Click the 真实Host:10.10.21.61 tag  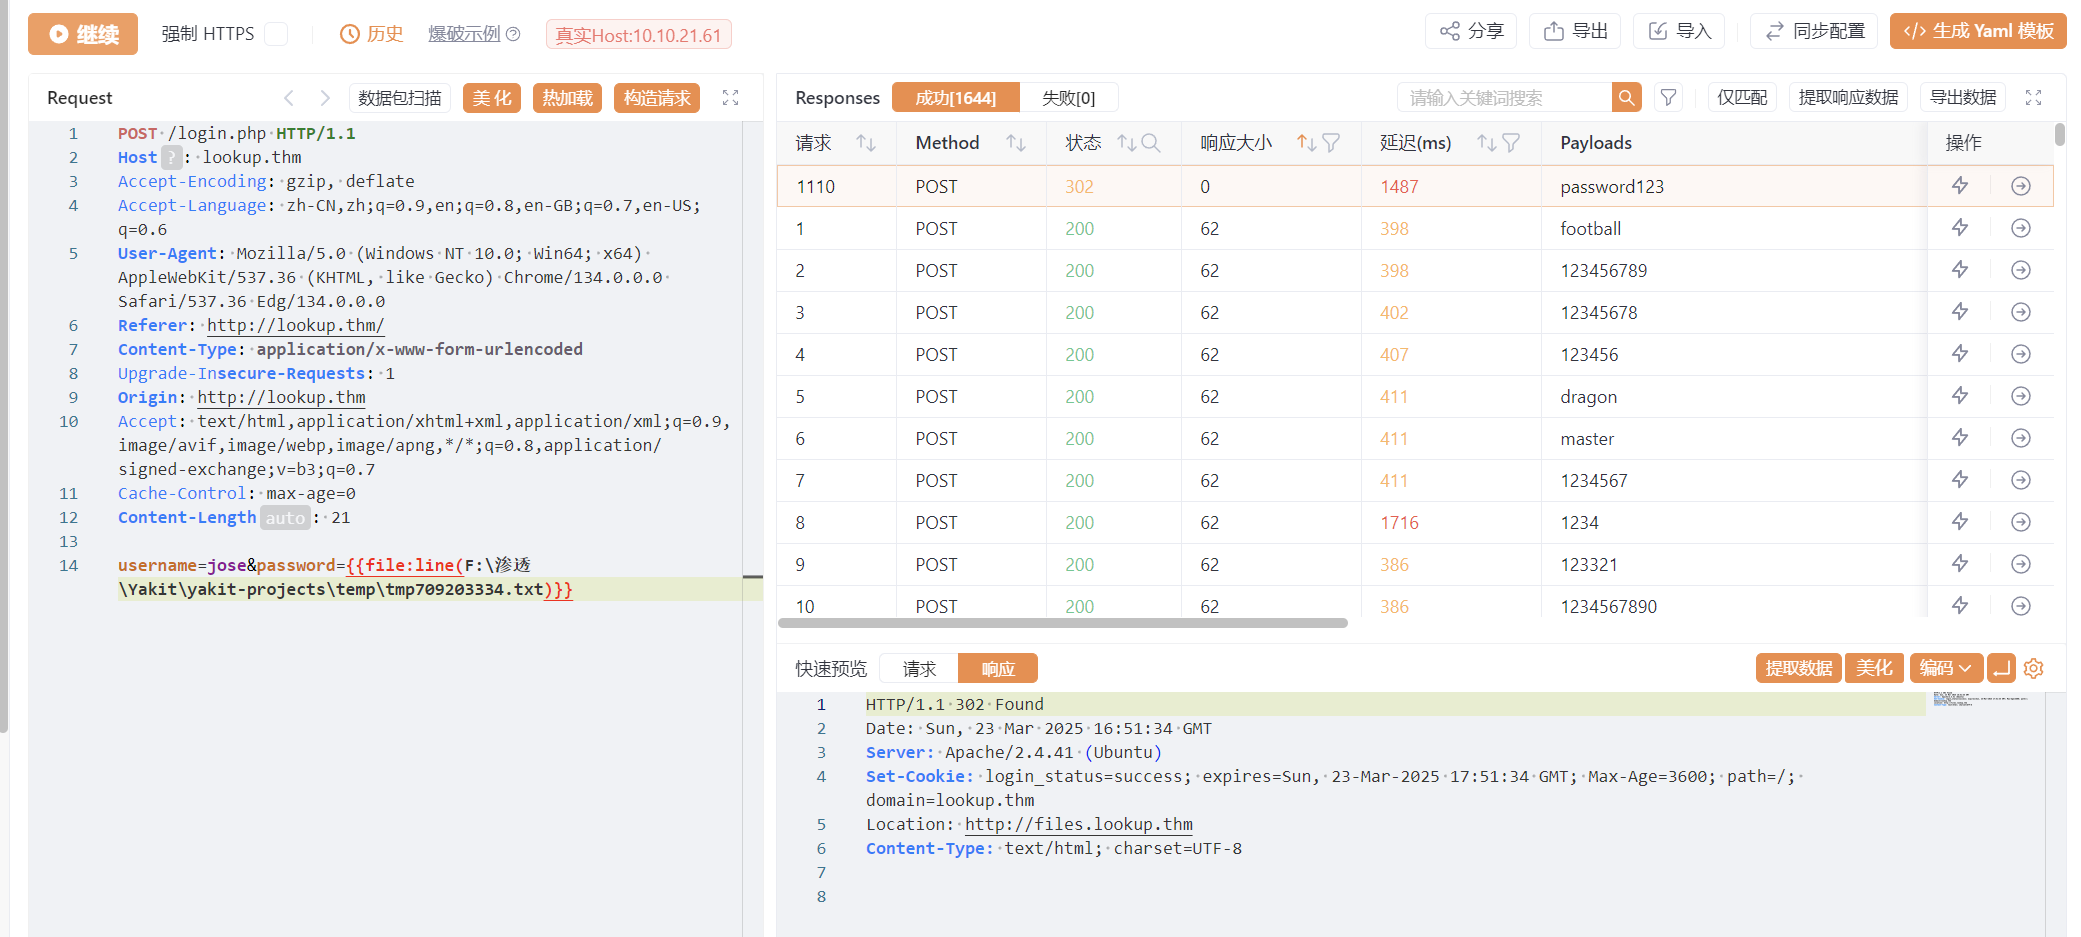638,35
